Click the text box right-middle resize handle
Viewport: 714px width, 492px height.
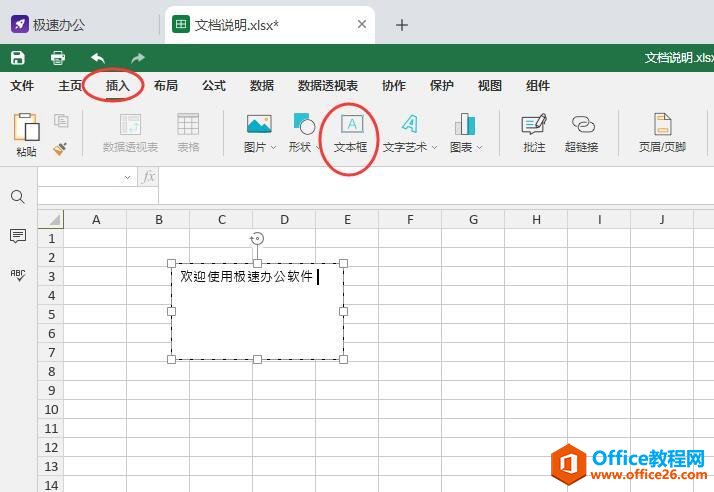tap(343, 311)
